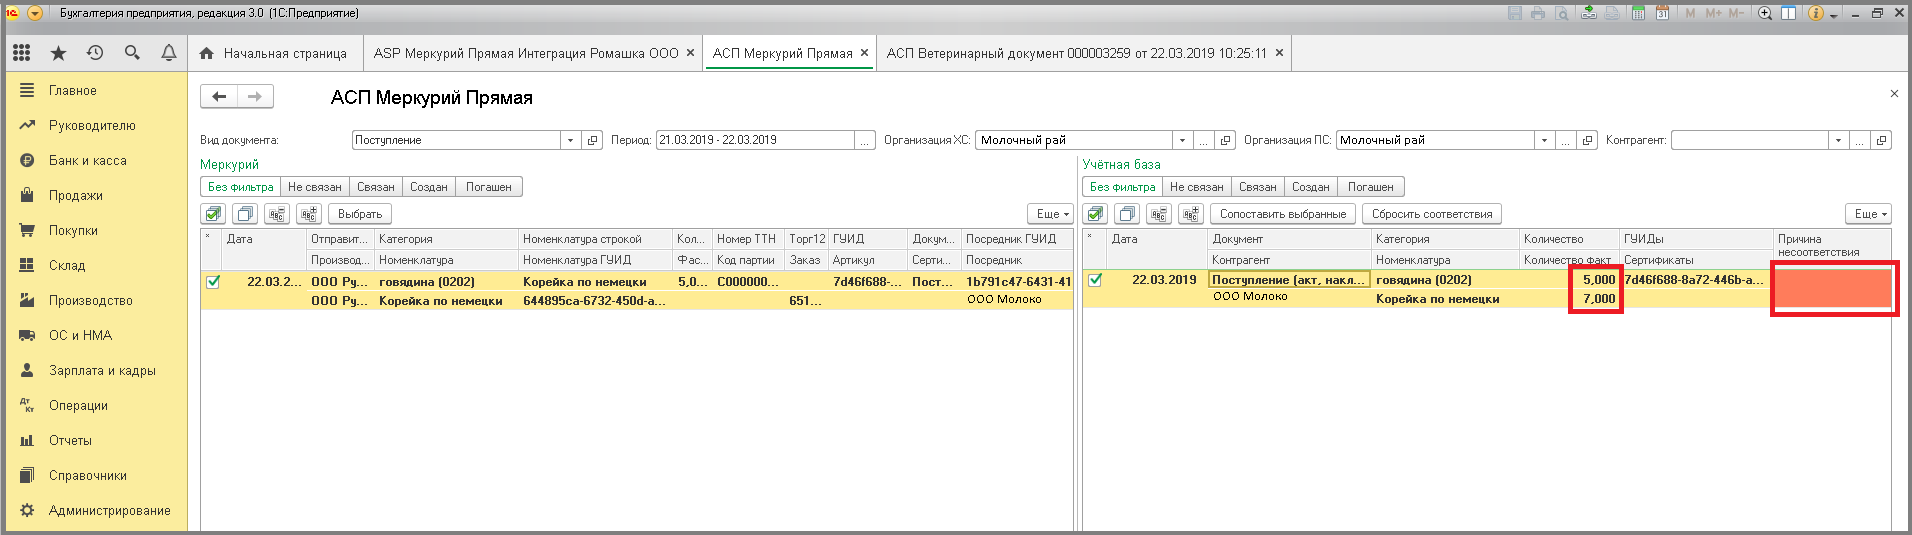The image size is (1912, 535).
Task: Click the 1C main menu icon in the title bar
Action: [13, 13]
